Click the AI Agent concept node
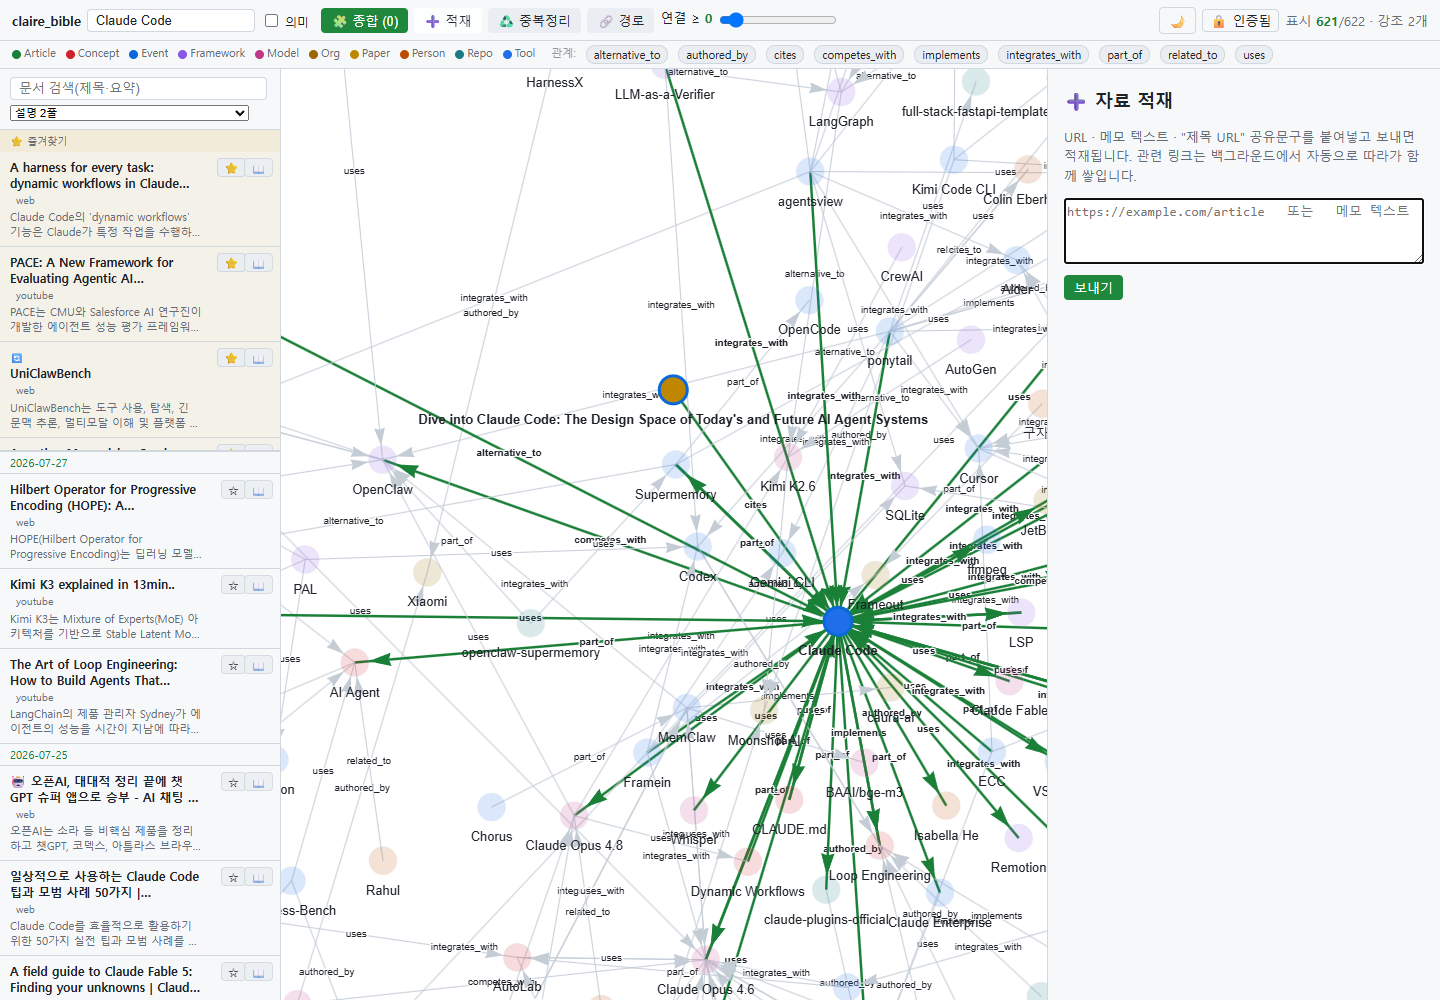 click(x=355, y=662)
